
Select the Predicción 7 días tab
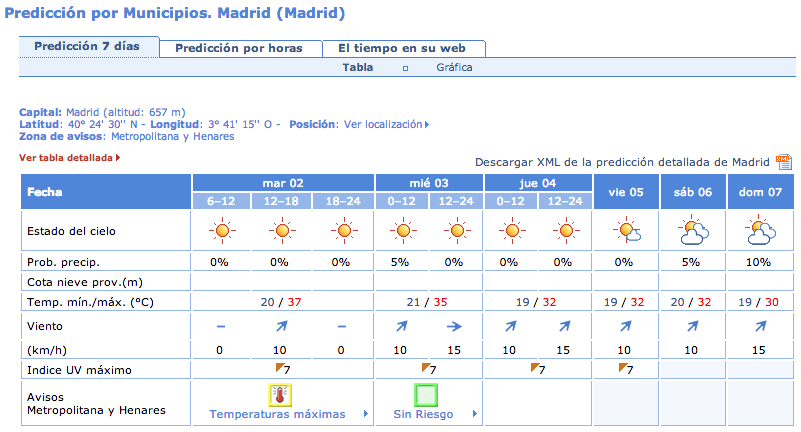pyautogui.click(x=89, y=46)
